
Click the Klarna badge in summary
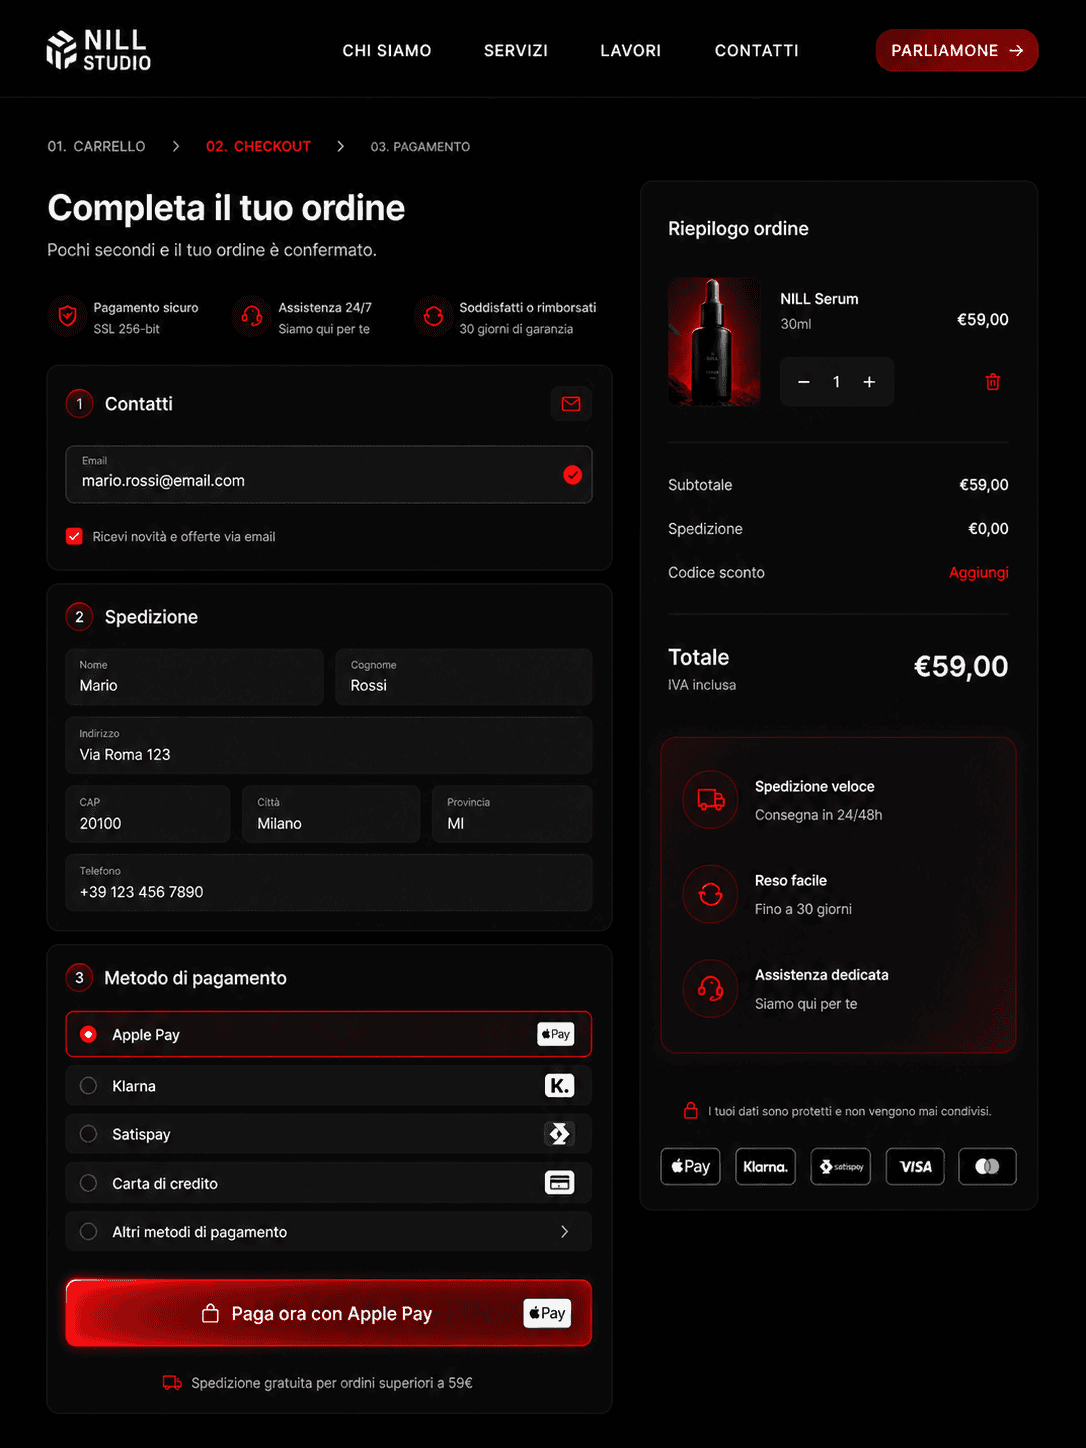[766, 1166]
